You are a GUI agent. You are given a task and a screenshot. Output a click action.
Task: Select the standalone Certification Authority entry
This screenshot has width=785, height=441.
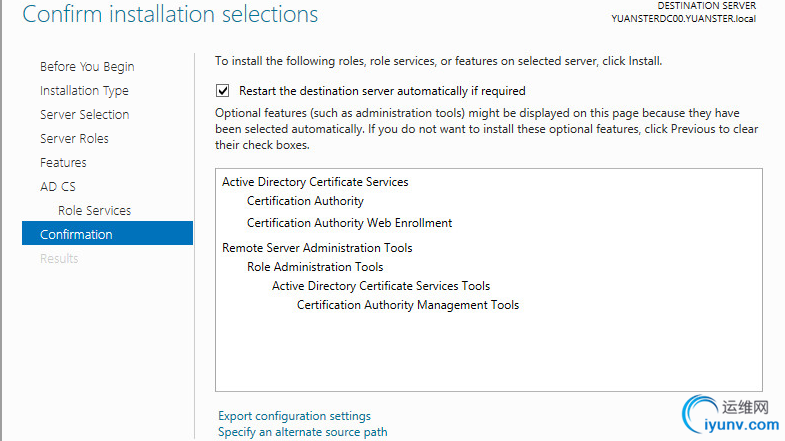coord(305,201)
